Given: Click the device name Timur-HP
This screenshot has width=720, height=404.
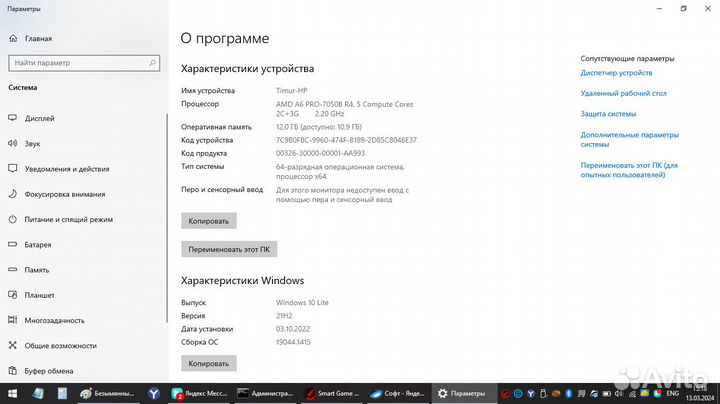Looking at the screenshot, I should [x=292, y=90].
